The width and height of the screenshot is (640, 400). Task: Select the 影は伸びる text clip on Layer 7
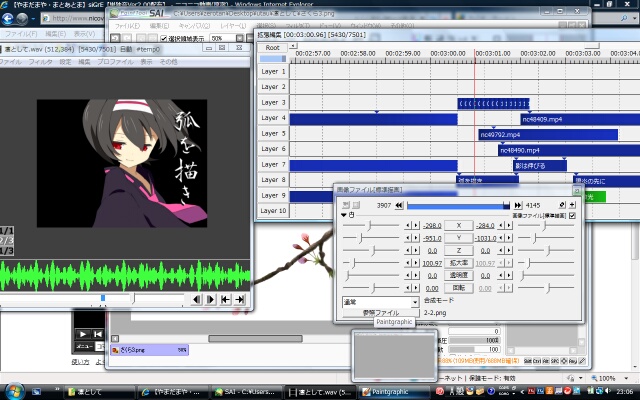point(540,166)
